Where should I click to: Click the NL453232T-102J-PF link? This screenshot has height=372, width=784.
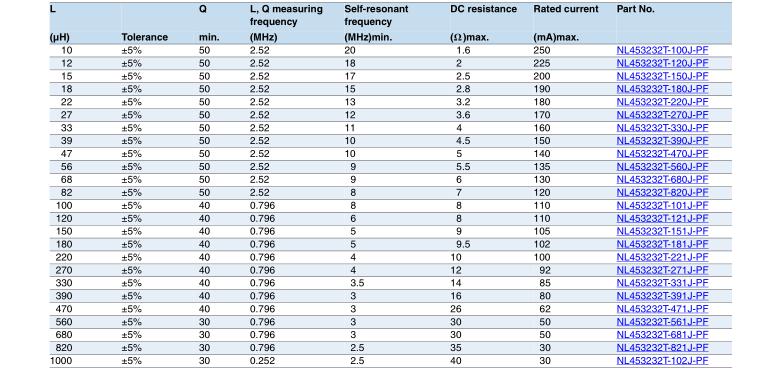662,361
